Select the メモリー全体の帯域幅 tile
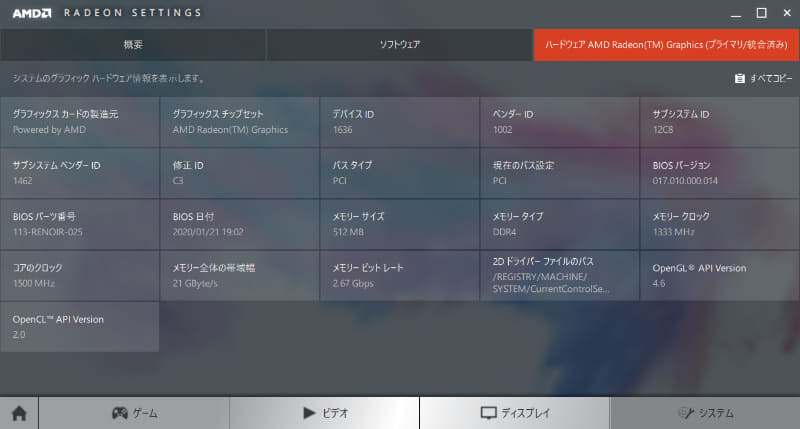This screenshot has height=429, width=800. point(239,275)
